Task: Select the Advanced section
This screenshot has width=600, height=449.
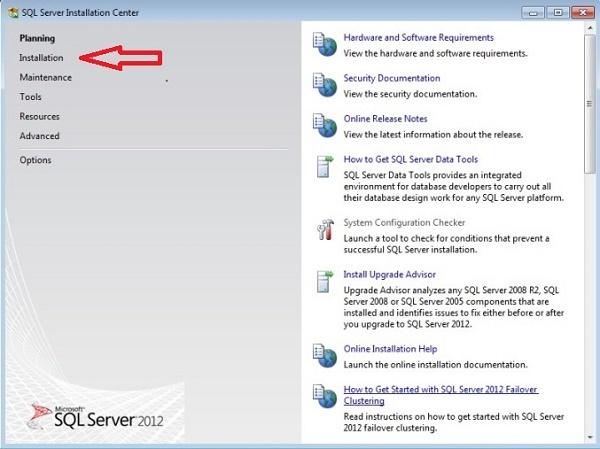Action: [39, 136]
